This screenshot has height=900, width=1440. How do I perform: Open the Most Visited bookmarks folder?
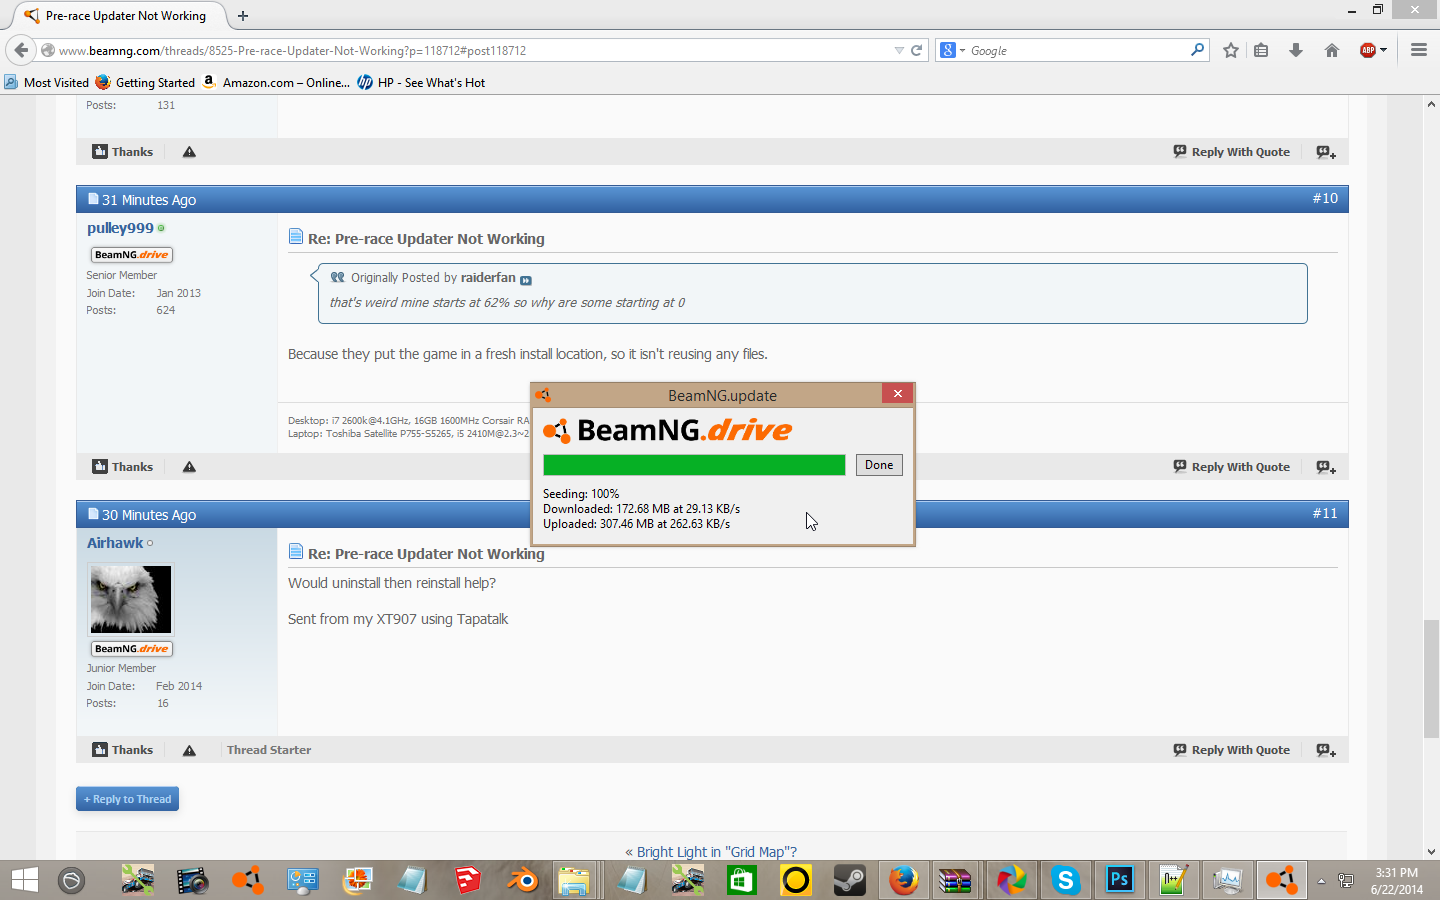[47, 82]
